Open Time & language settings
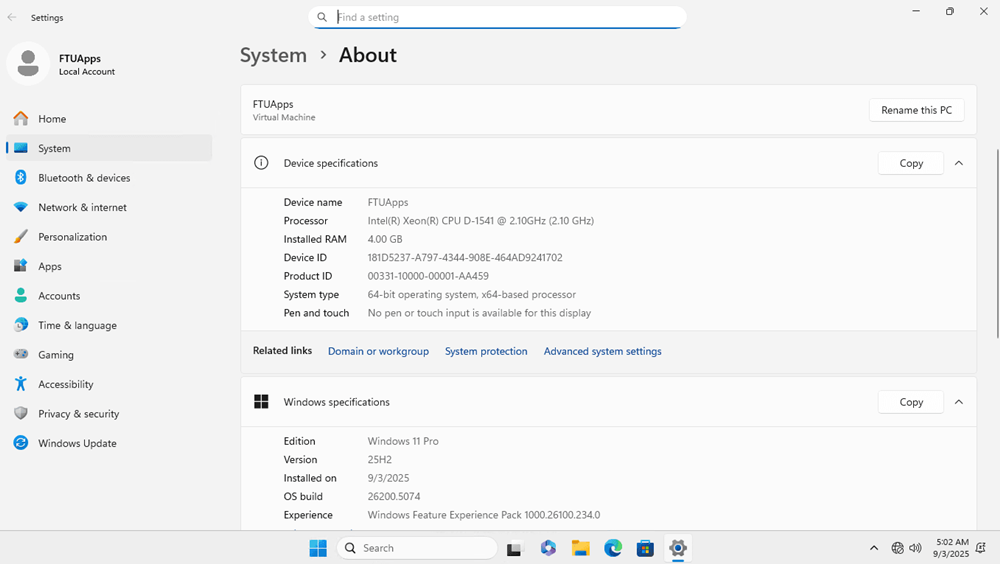 coord(77,326)
